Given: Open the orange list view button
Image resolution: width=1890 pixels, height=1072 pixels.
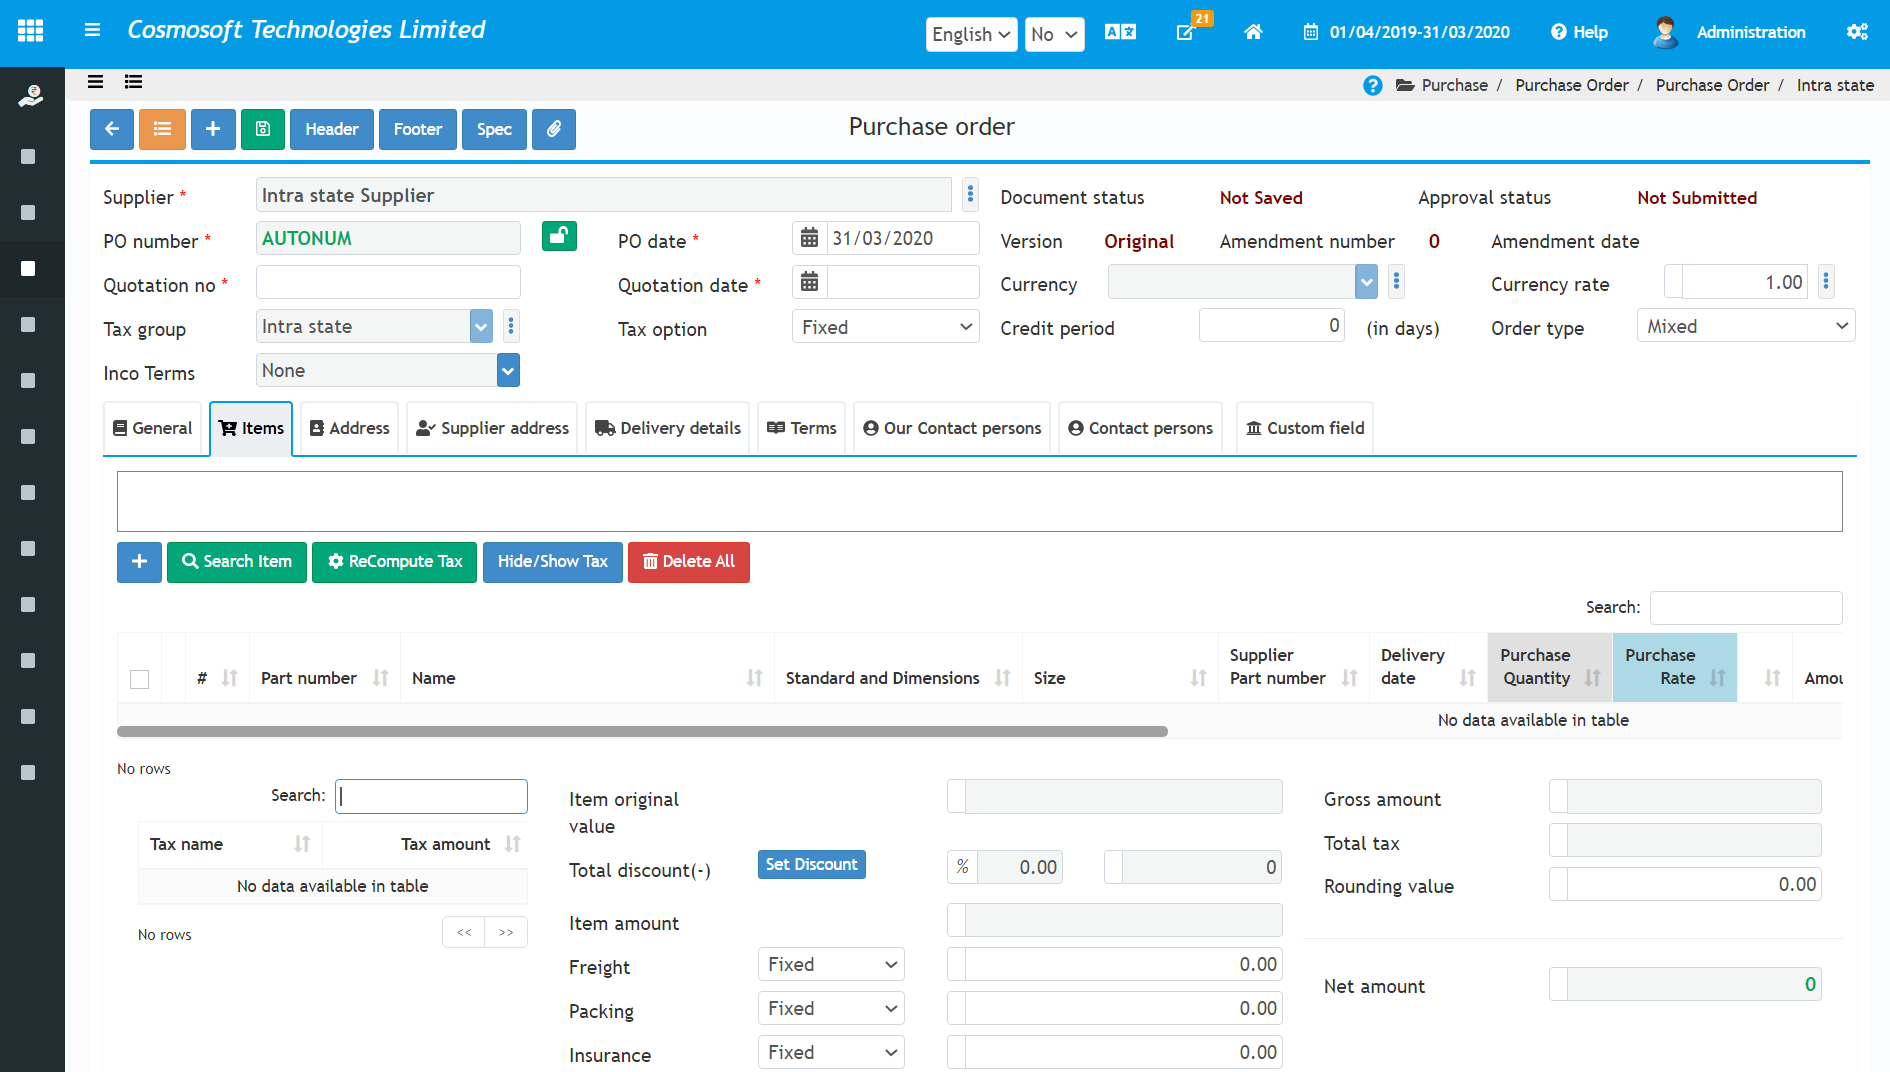Looking at the screenshot, I should [162, 129].
